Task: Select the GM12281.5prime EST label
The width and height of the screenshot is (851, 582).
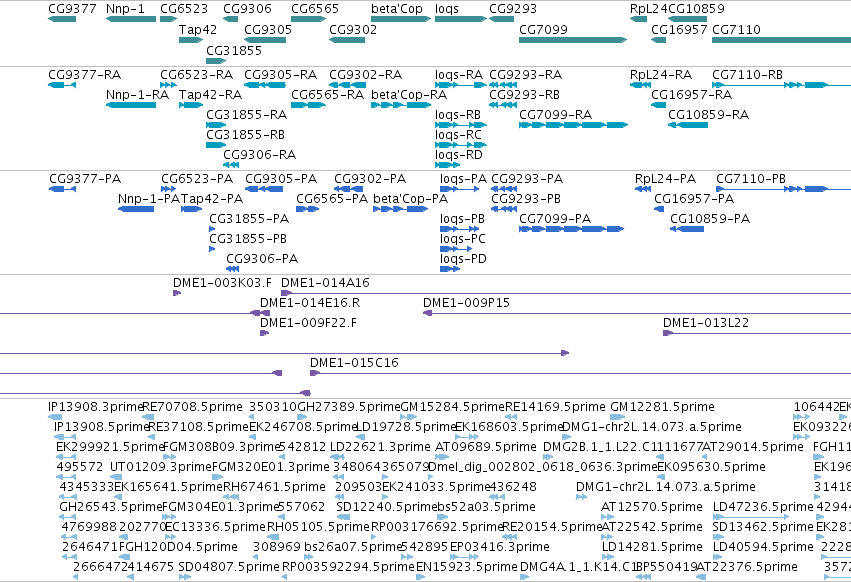Action: (x=662, y=407)
